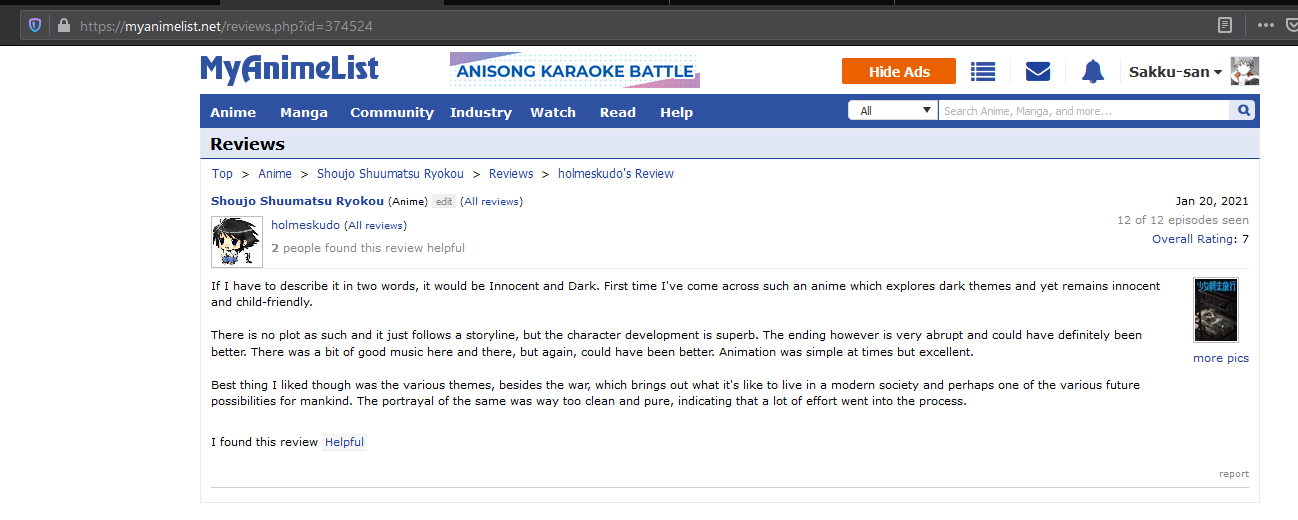
Task: Open the Manga menu
Action: click(x=304, y=112)
